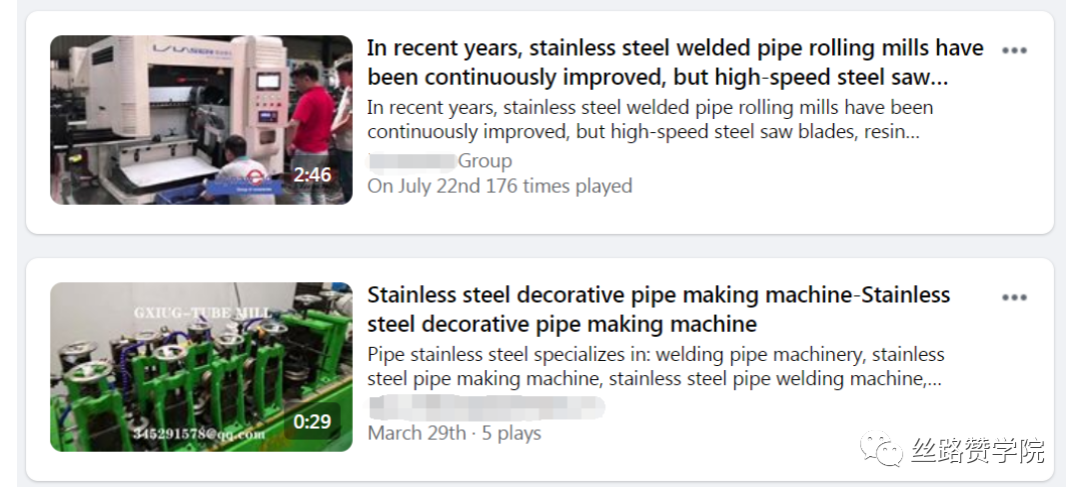Click the 0:29 duration badge
The height and width of the screenshot is (499, 1080).
[312, 422]
